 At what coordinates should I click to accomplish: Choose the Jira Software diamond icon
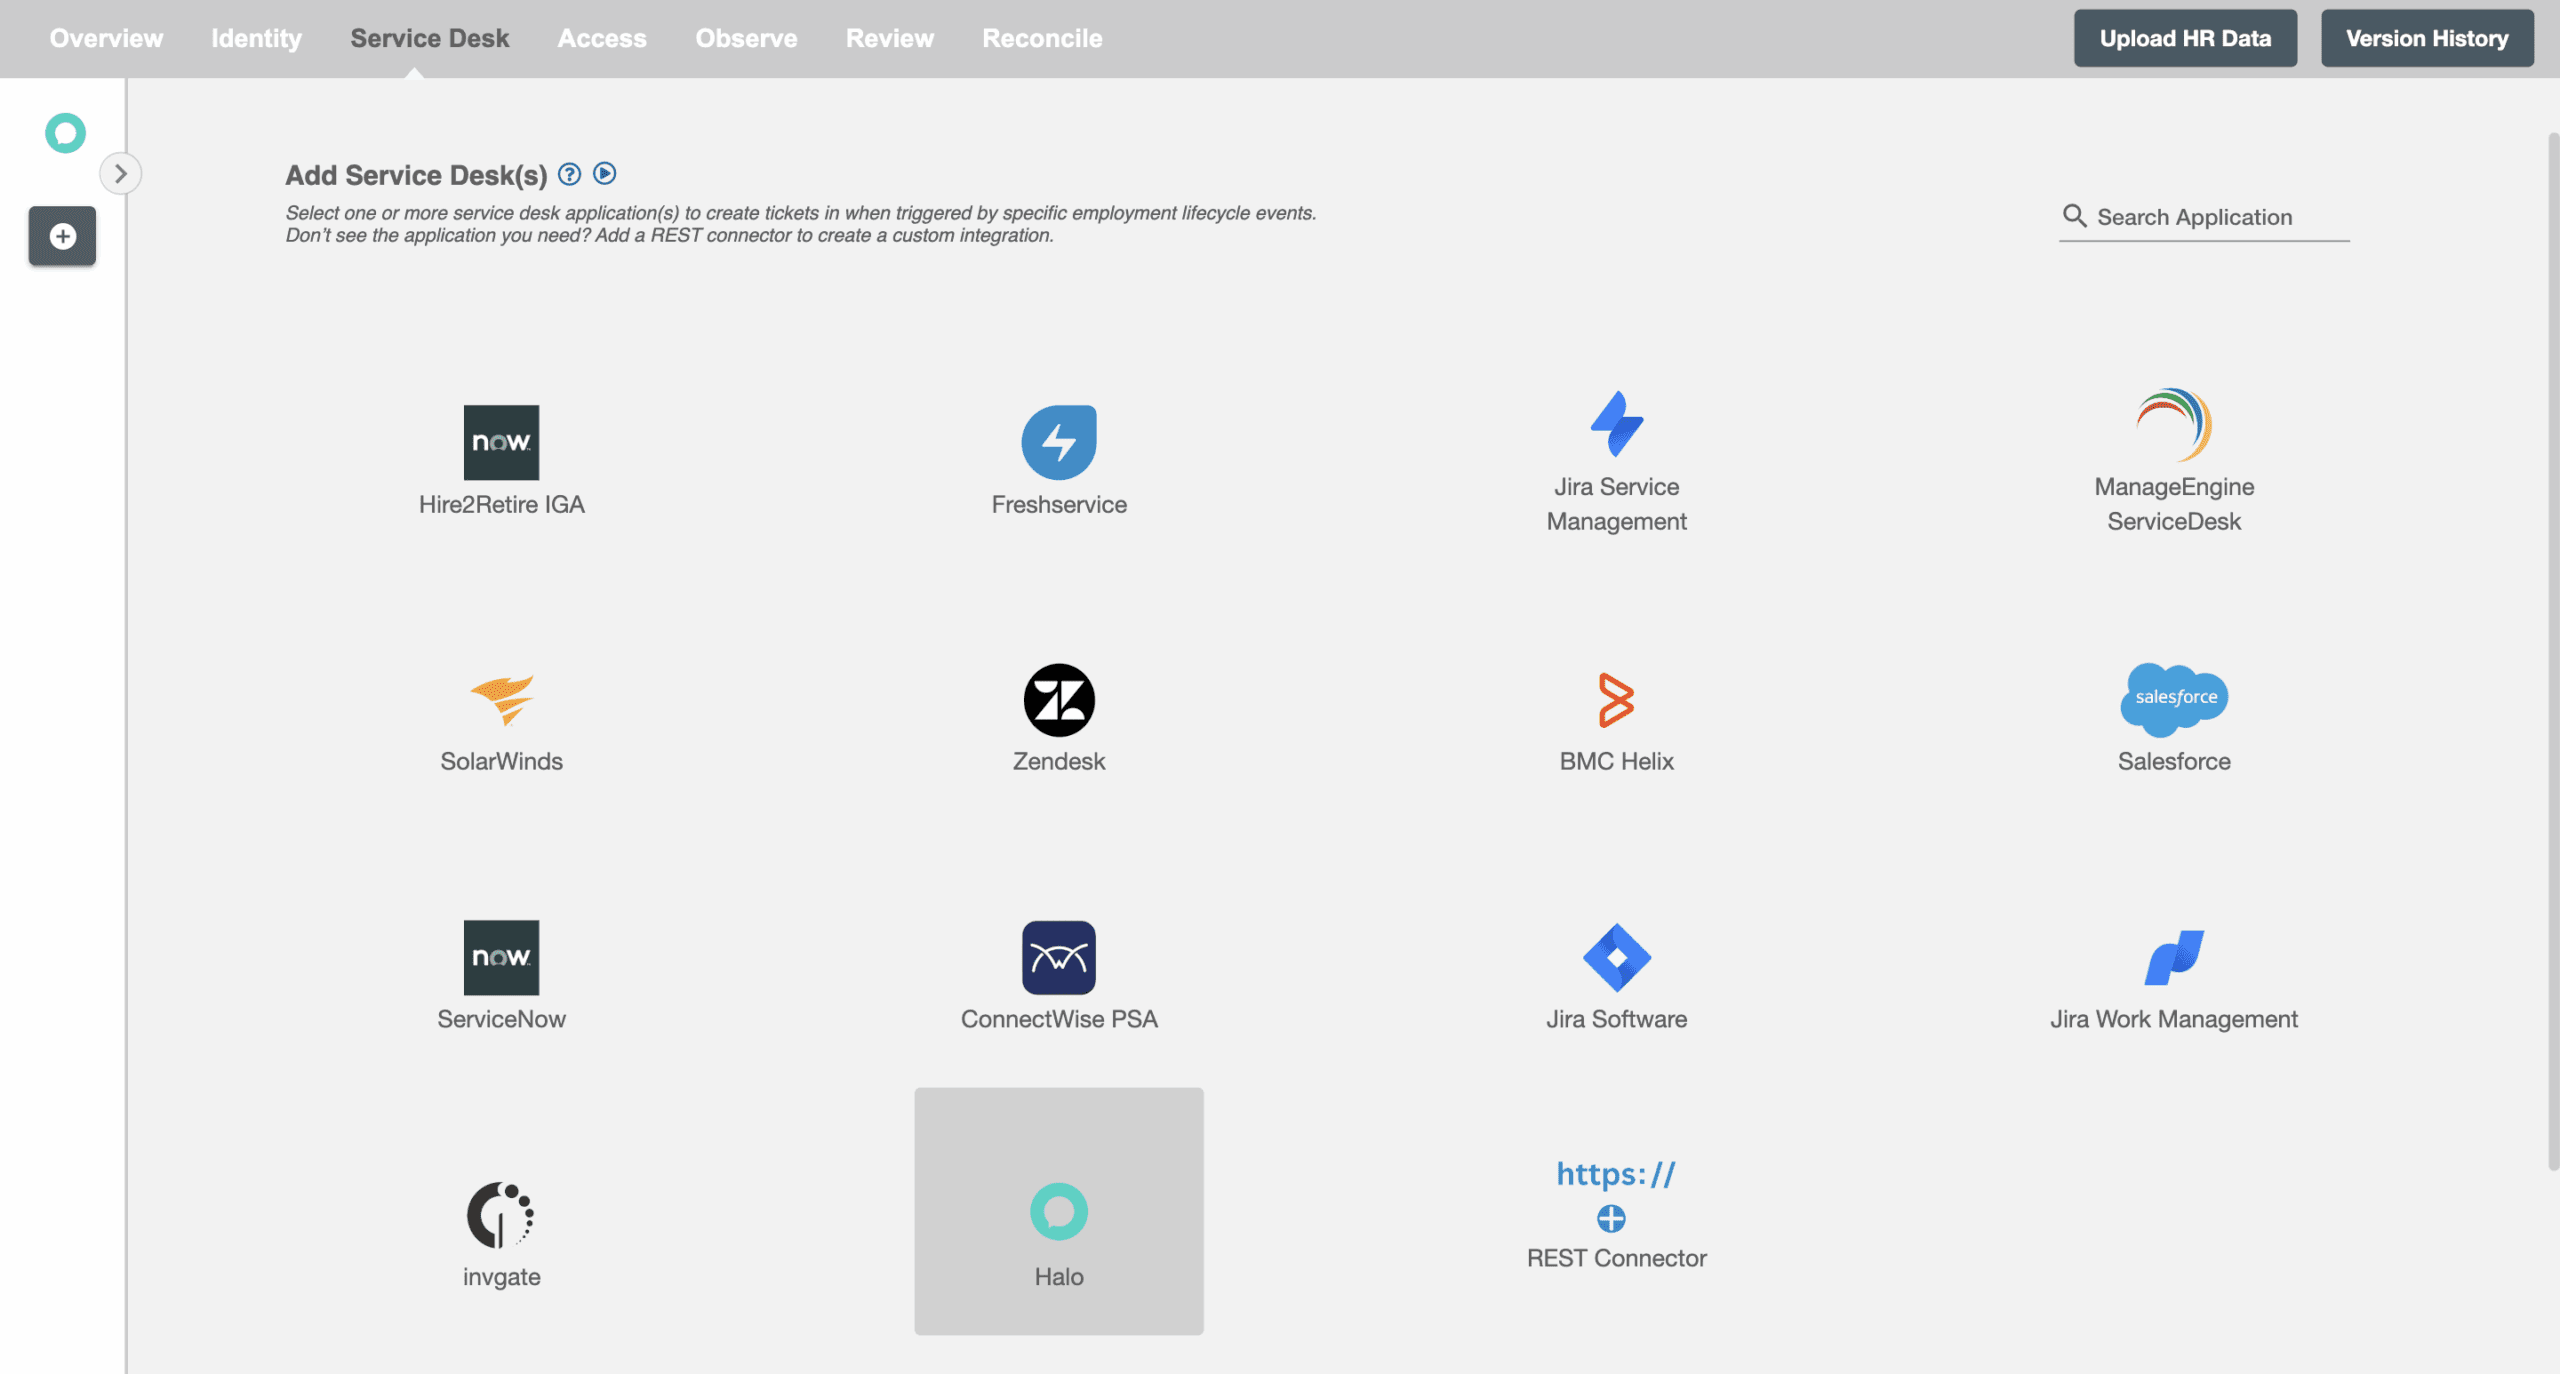[x=1616, y=957]
